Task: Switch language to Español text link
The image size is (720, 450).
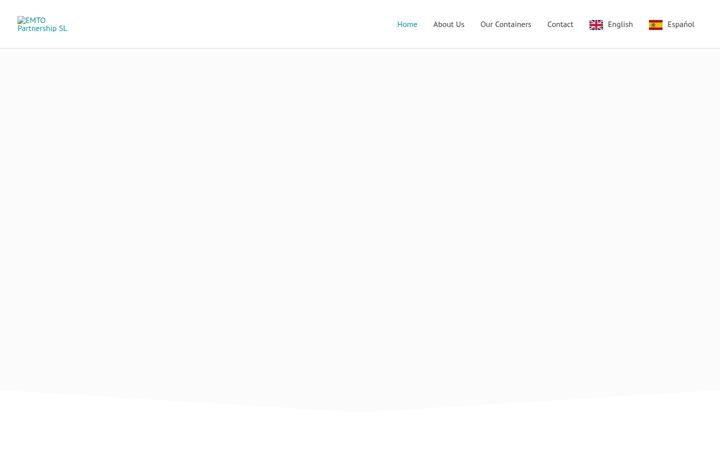Action: (x=681, y=24)
